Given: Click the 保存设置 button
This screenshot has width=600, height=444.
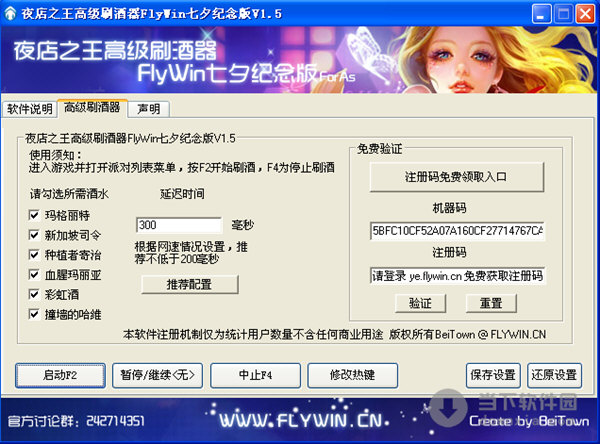Looking at the screenshot, I should click(x=493, y=375).
